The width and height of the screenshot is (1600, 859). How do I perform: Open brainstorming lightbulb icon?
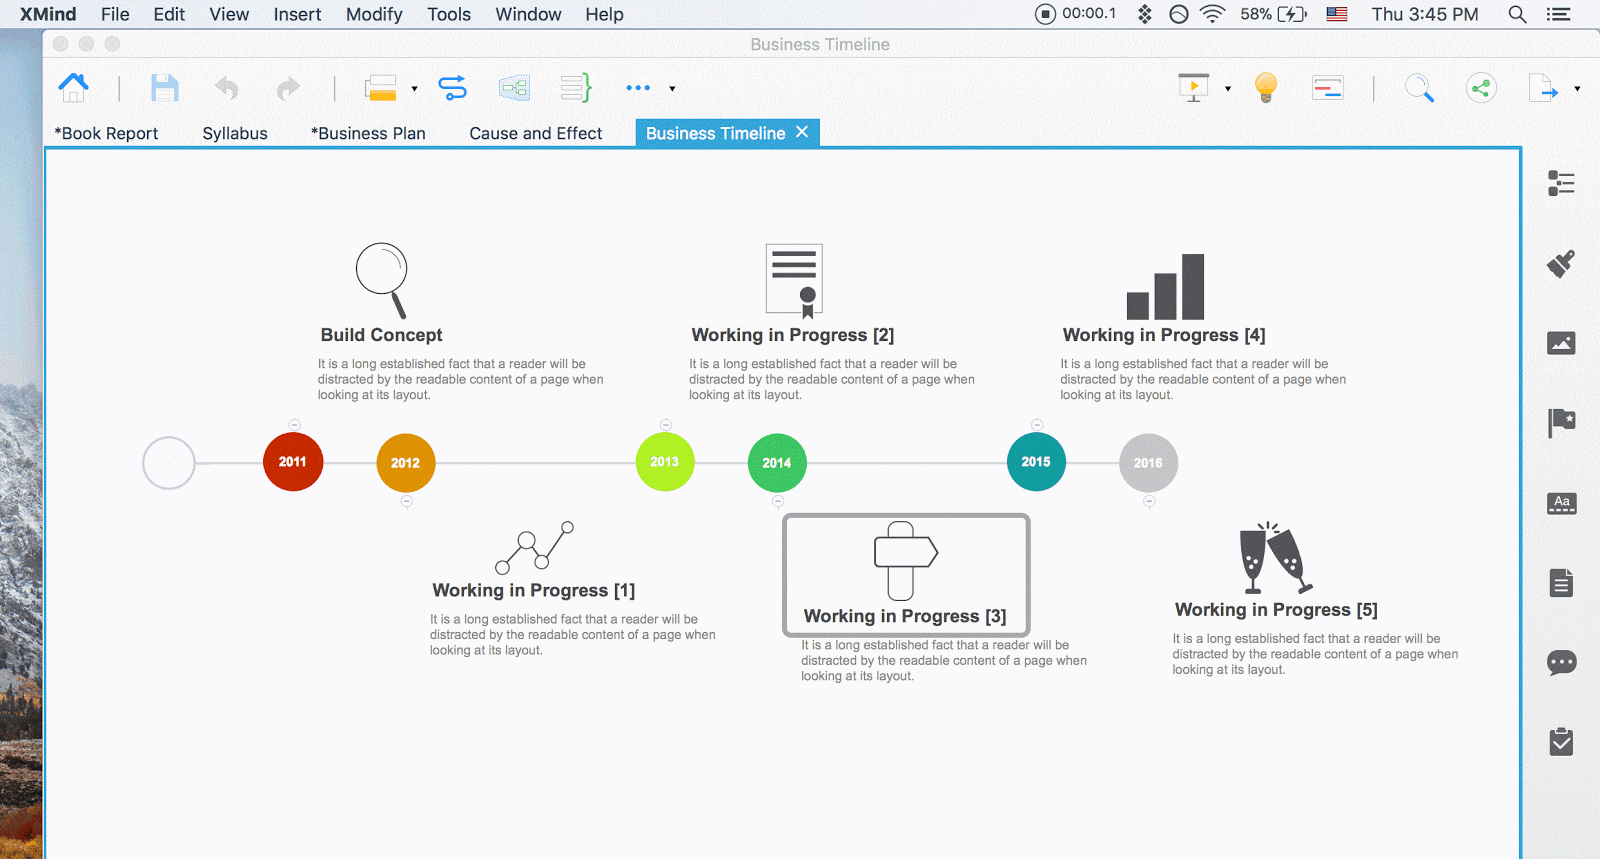[x=1266, y=88]
